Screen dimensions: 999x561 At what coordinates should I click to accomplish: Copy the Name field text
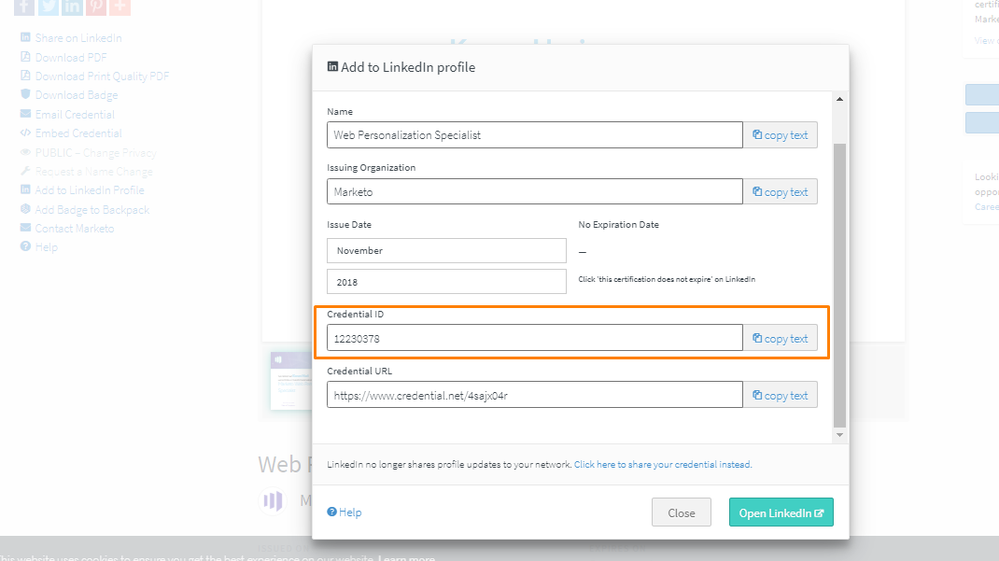pos(780,135)
